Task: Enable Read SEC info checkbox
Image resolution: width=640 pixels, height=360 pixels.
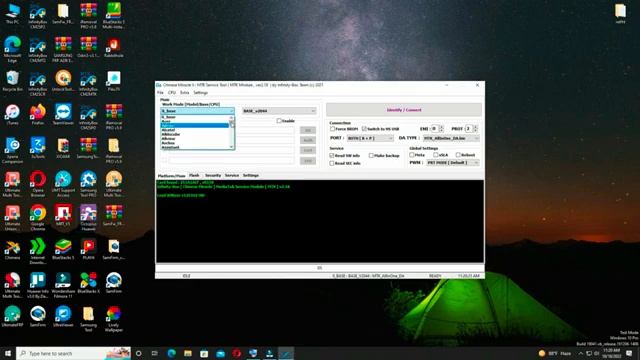Action: [332, 163]
